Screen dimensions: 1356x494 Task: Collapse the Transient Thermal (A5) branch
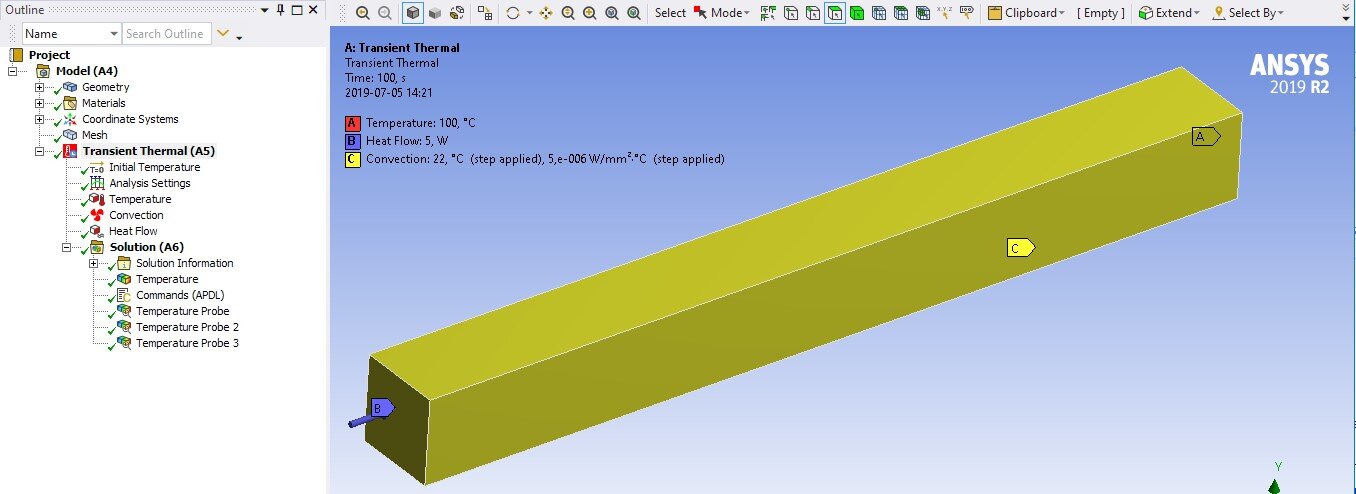(40, 151)
